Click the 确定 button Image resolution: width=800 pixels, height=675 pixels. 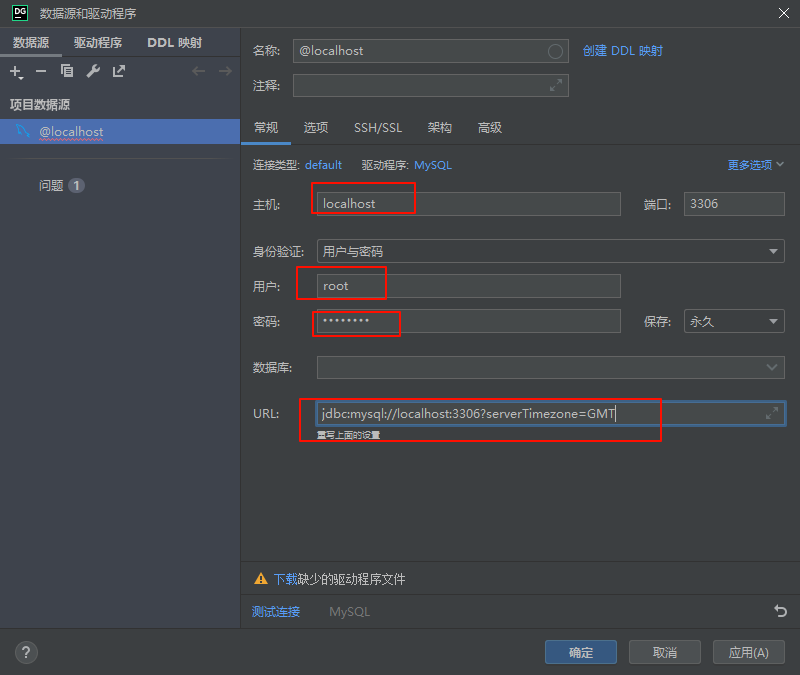581,652
